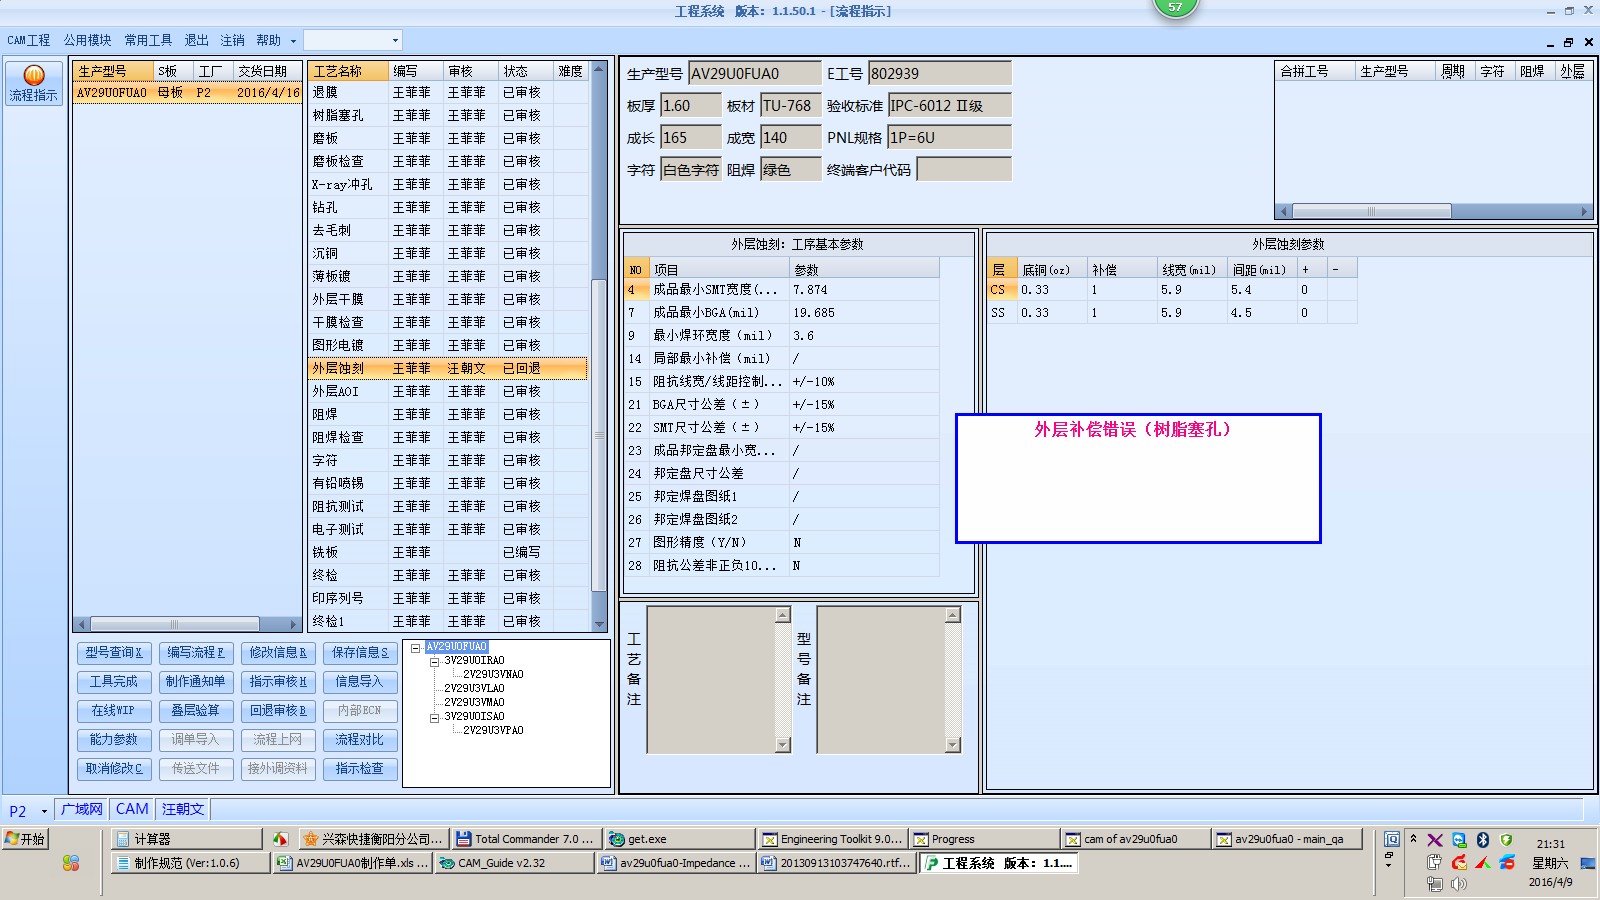Click the production model list horizontal scrollbar
The width and height of the screenshot is (1600, 900).
[188, 624]
